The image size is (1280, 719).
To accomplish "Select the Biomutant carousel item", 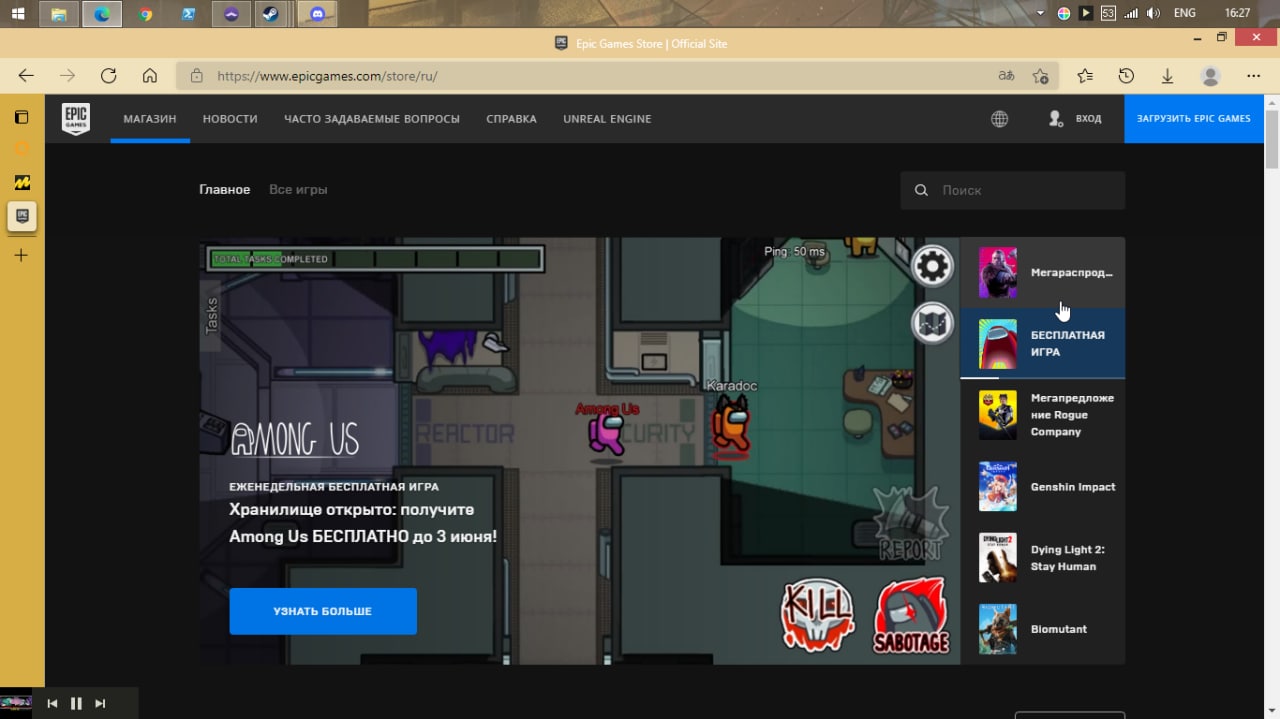I will 1043,629.
